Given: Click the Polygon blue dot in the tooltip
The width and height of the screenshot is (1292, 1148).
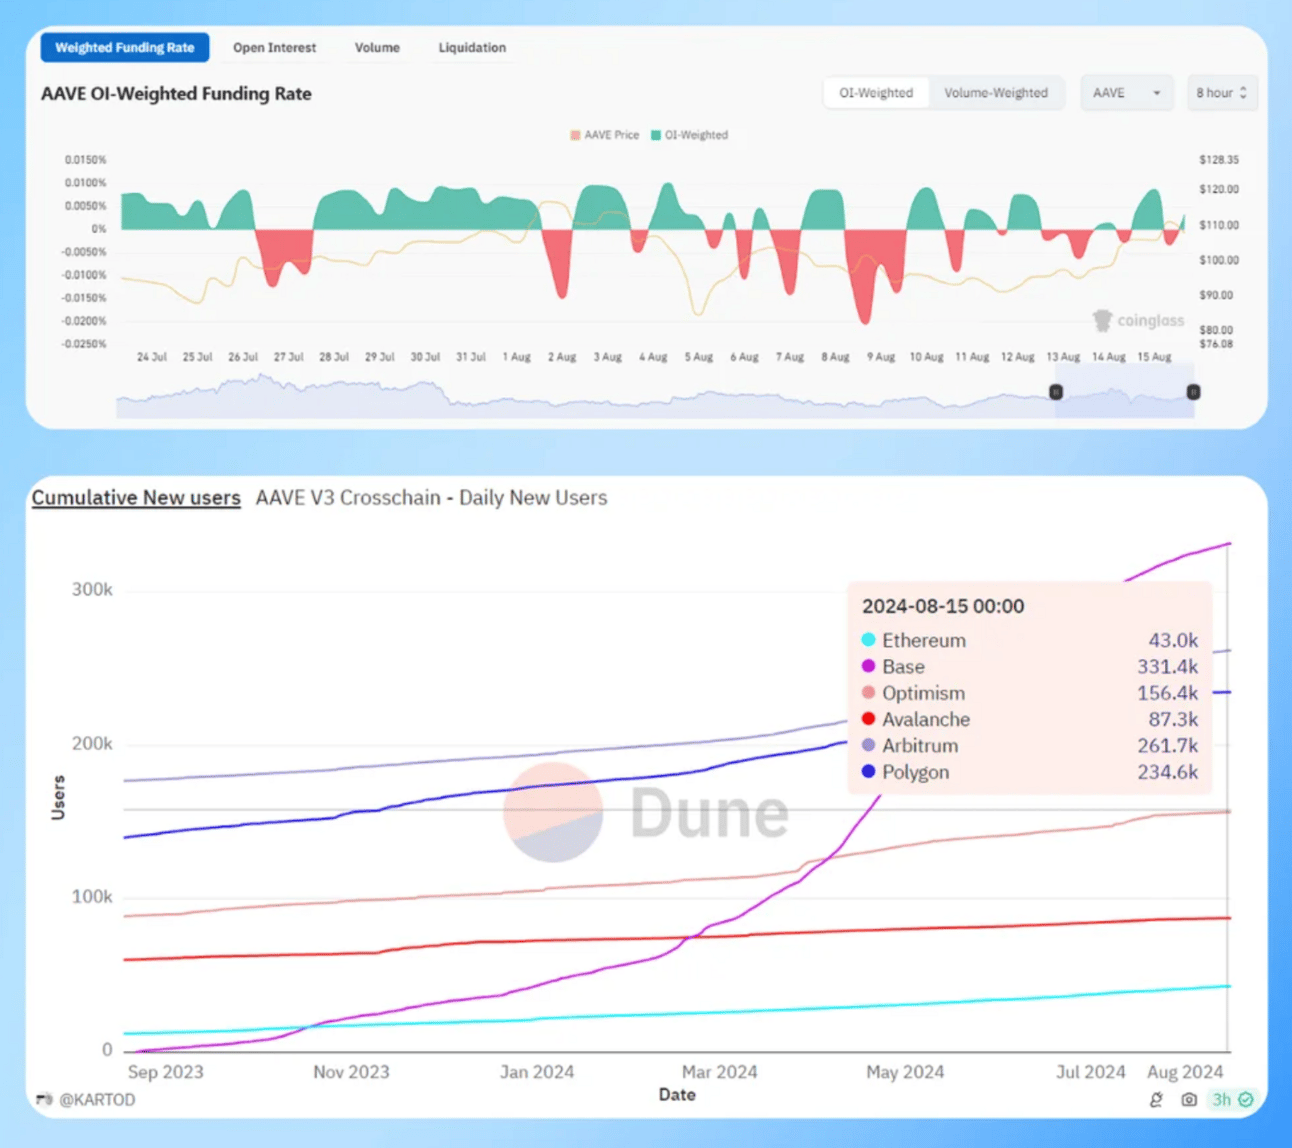Looking at the screenshot, I should [868, 772].
